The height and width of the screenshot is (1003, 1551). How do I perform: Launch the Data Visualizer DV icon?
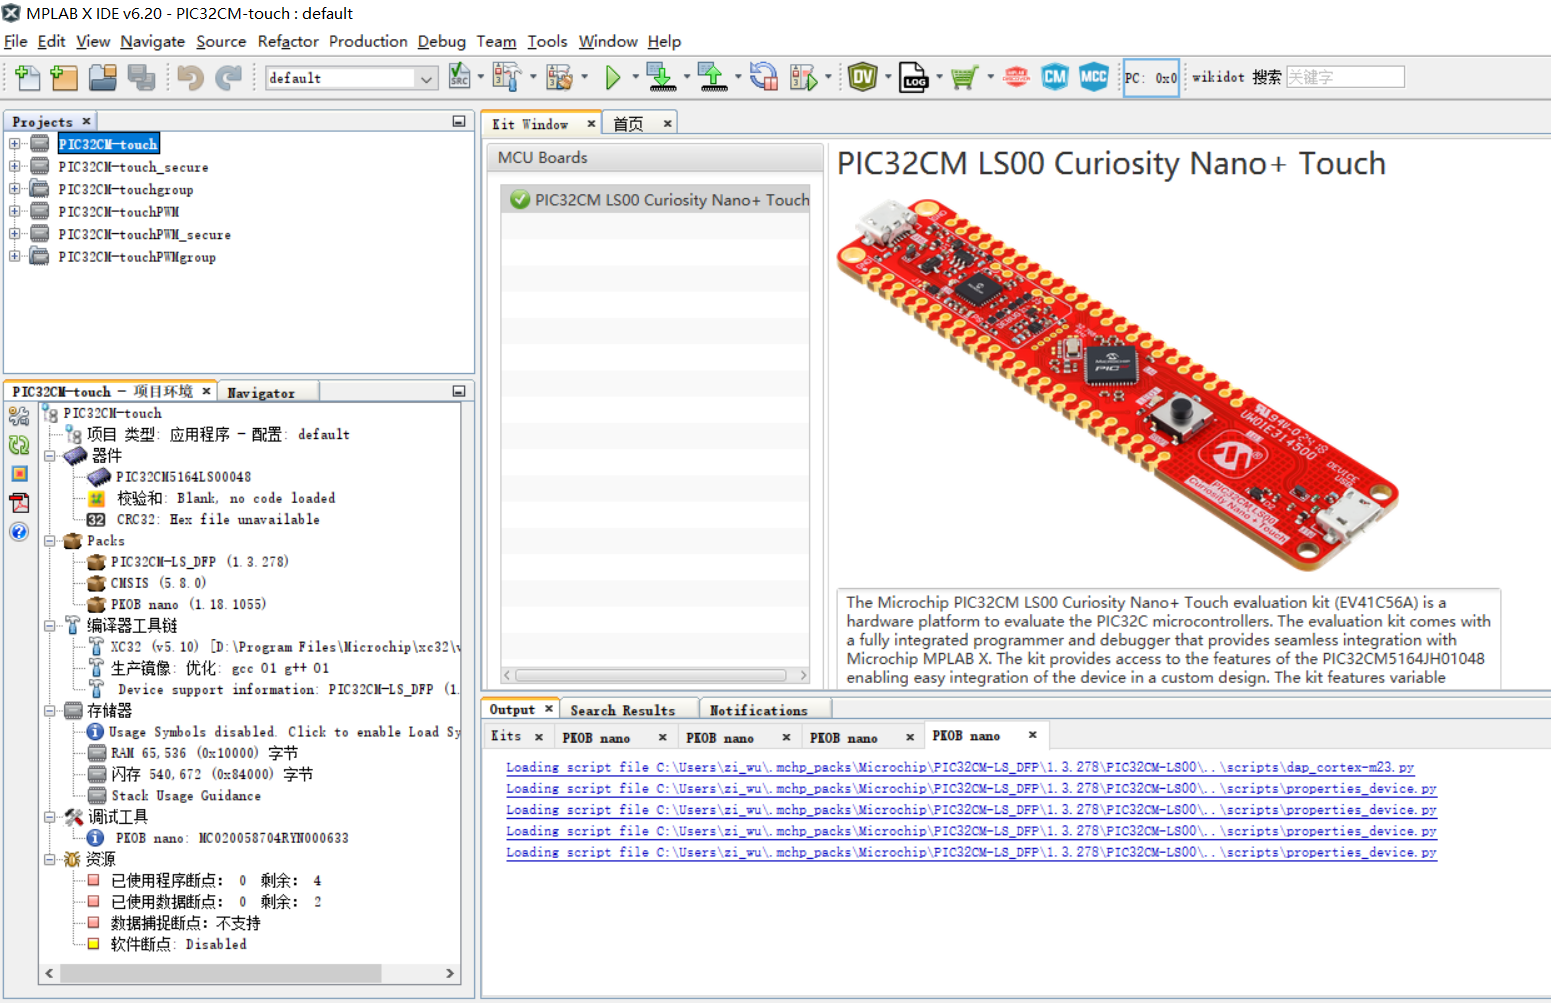click(862, 77)
